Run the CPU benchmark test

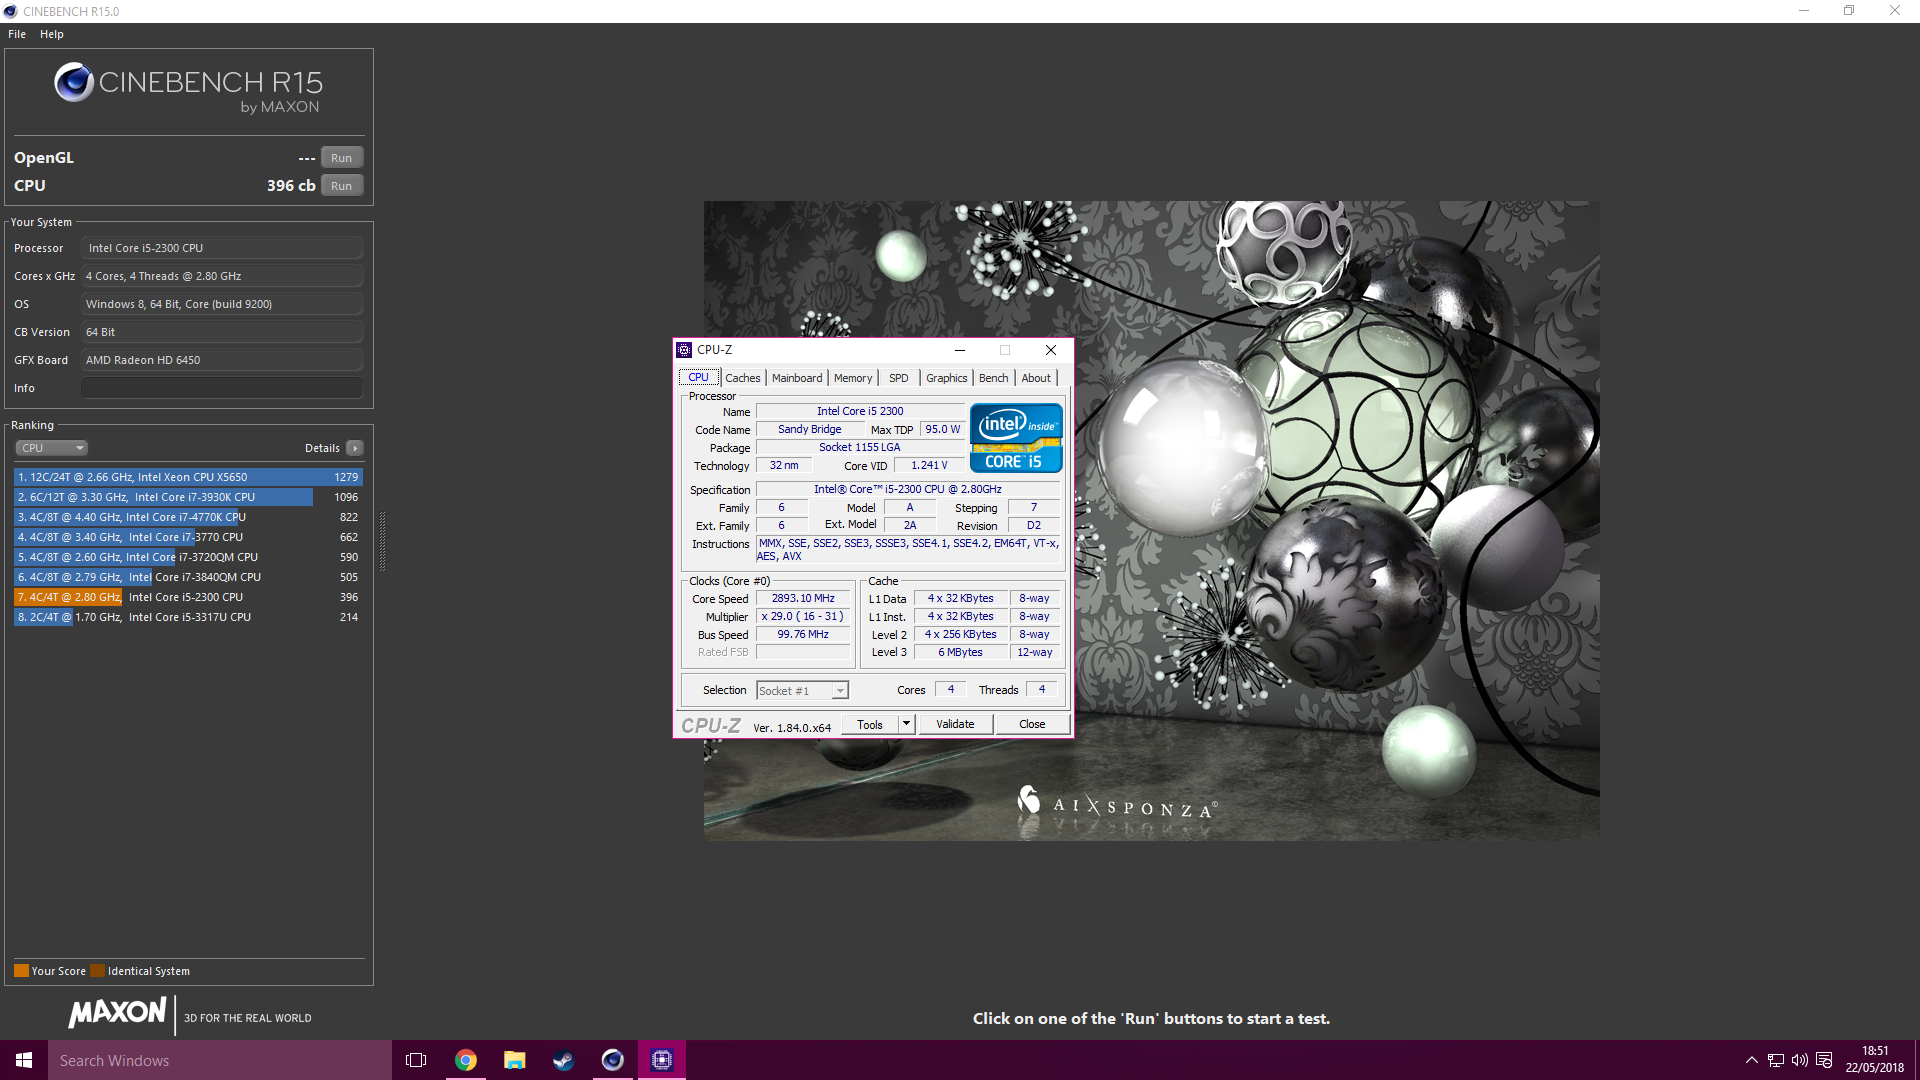coord(342,186)
